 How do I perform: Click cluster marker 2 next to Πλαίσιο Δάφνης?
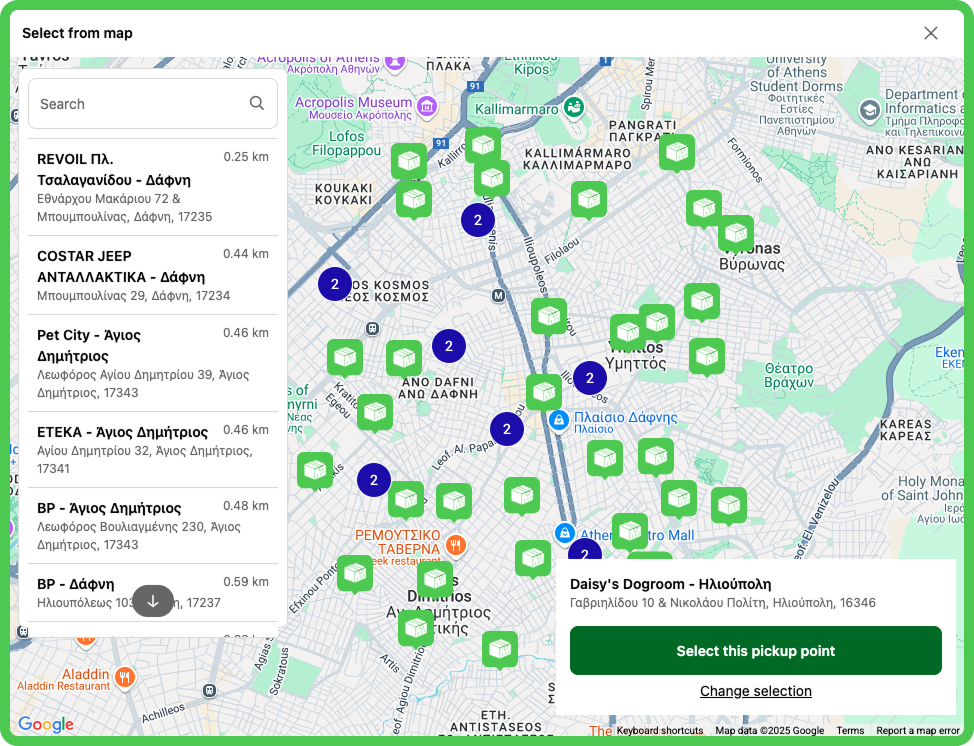tap(507, 429)
